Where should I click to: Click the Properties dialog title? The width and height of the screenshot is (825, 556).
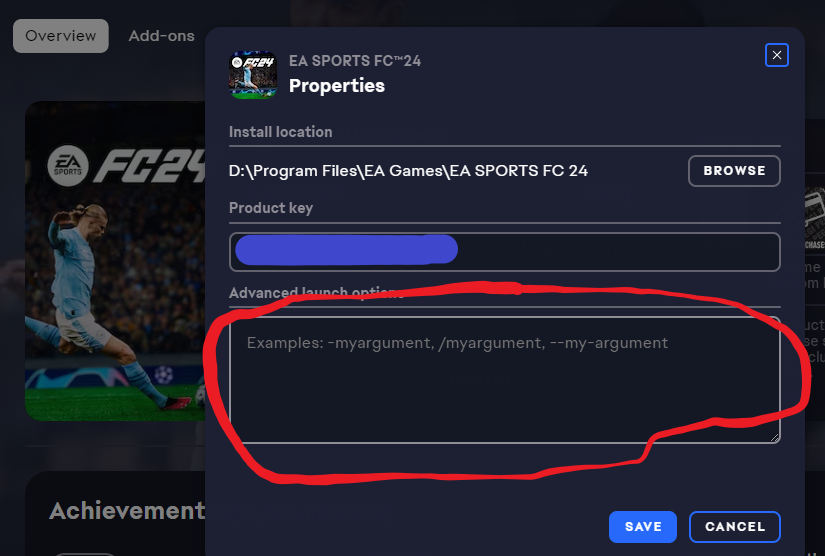point(337,86)
